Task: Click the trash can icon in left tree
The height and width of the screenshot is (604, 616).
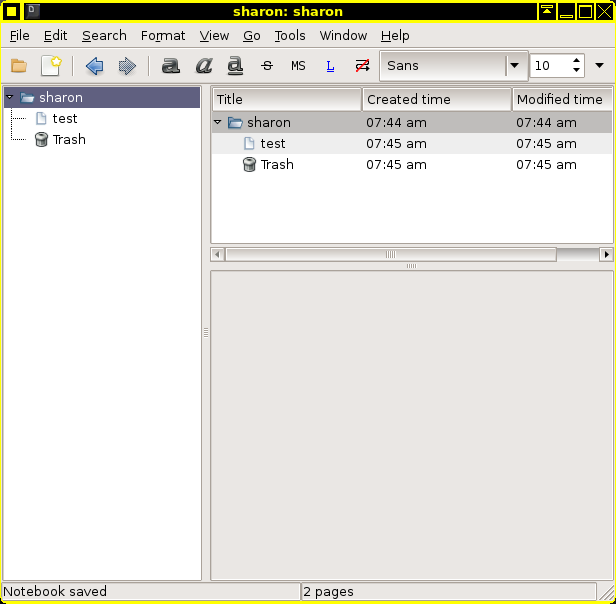Action: 41,140
